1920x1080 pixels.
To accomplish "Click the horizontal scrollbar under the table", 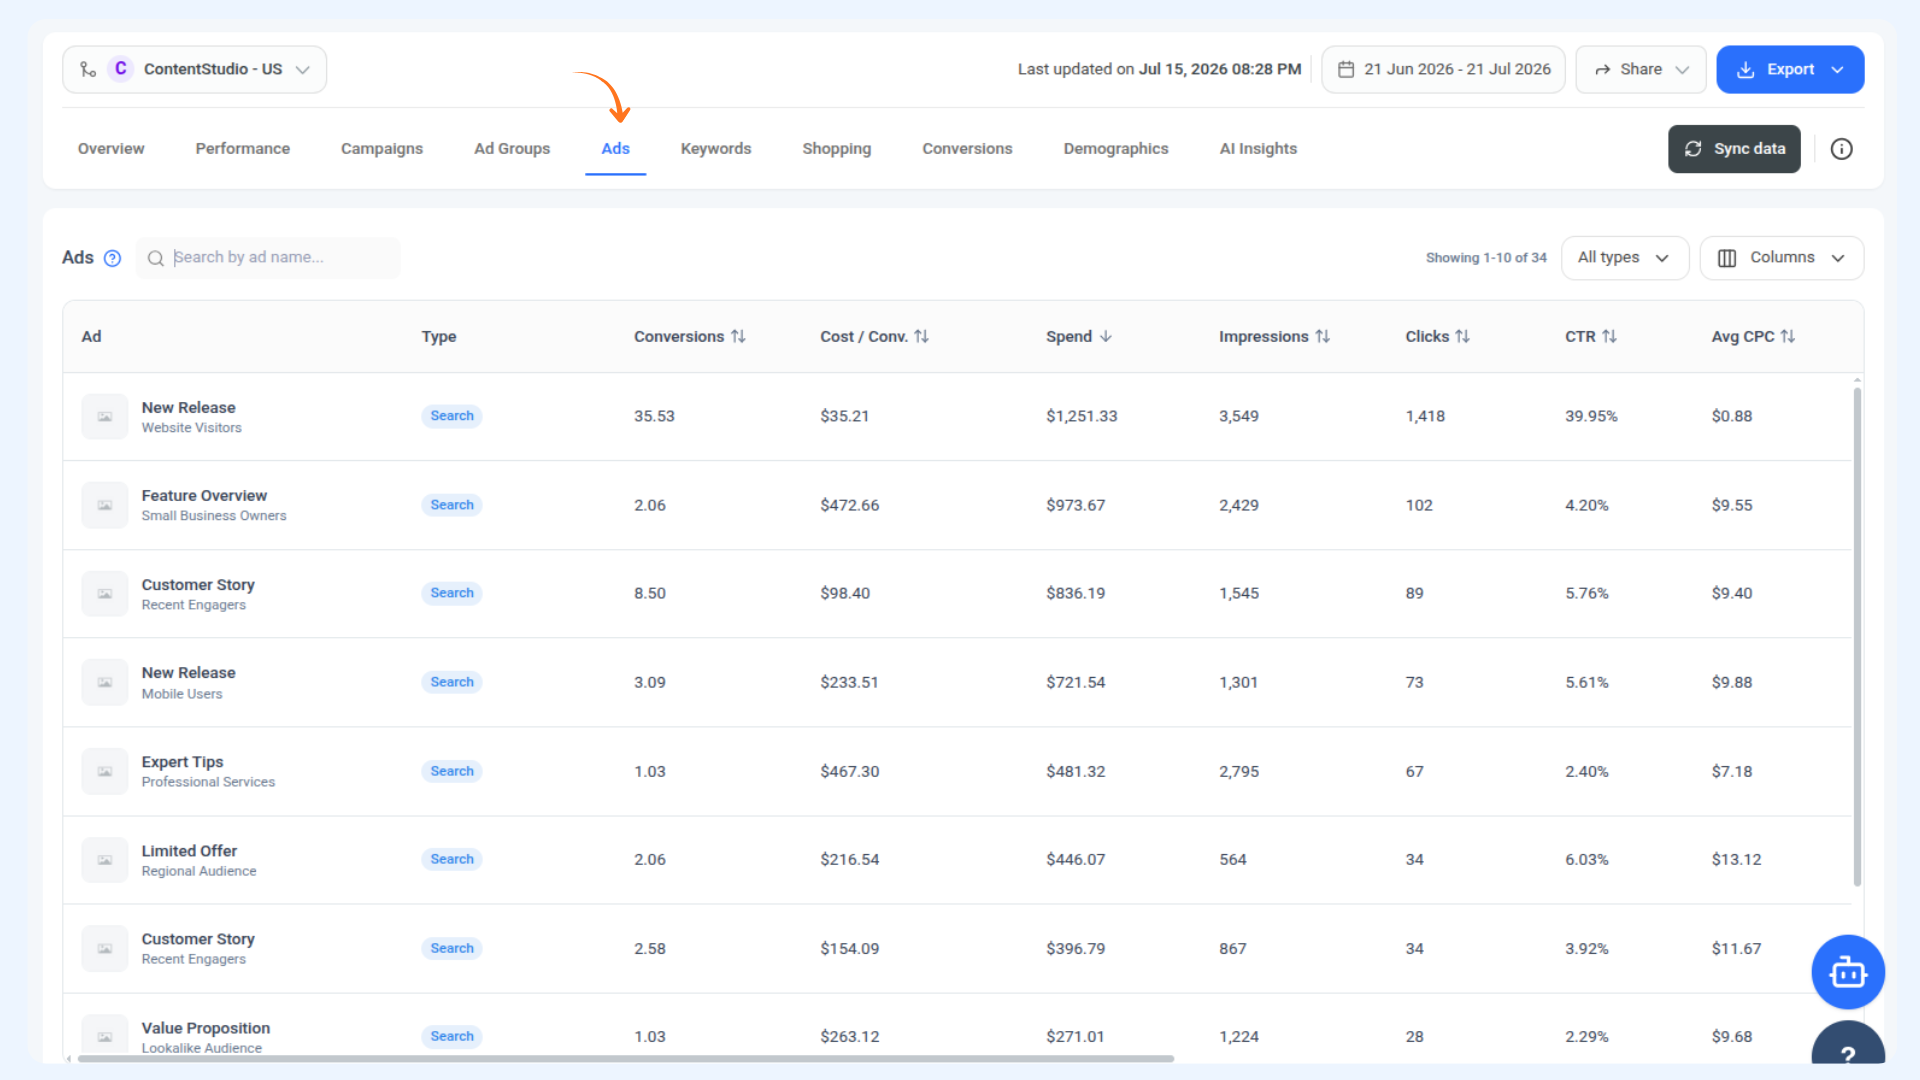I will click(x=626, y=1058).
